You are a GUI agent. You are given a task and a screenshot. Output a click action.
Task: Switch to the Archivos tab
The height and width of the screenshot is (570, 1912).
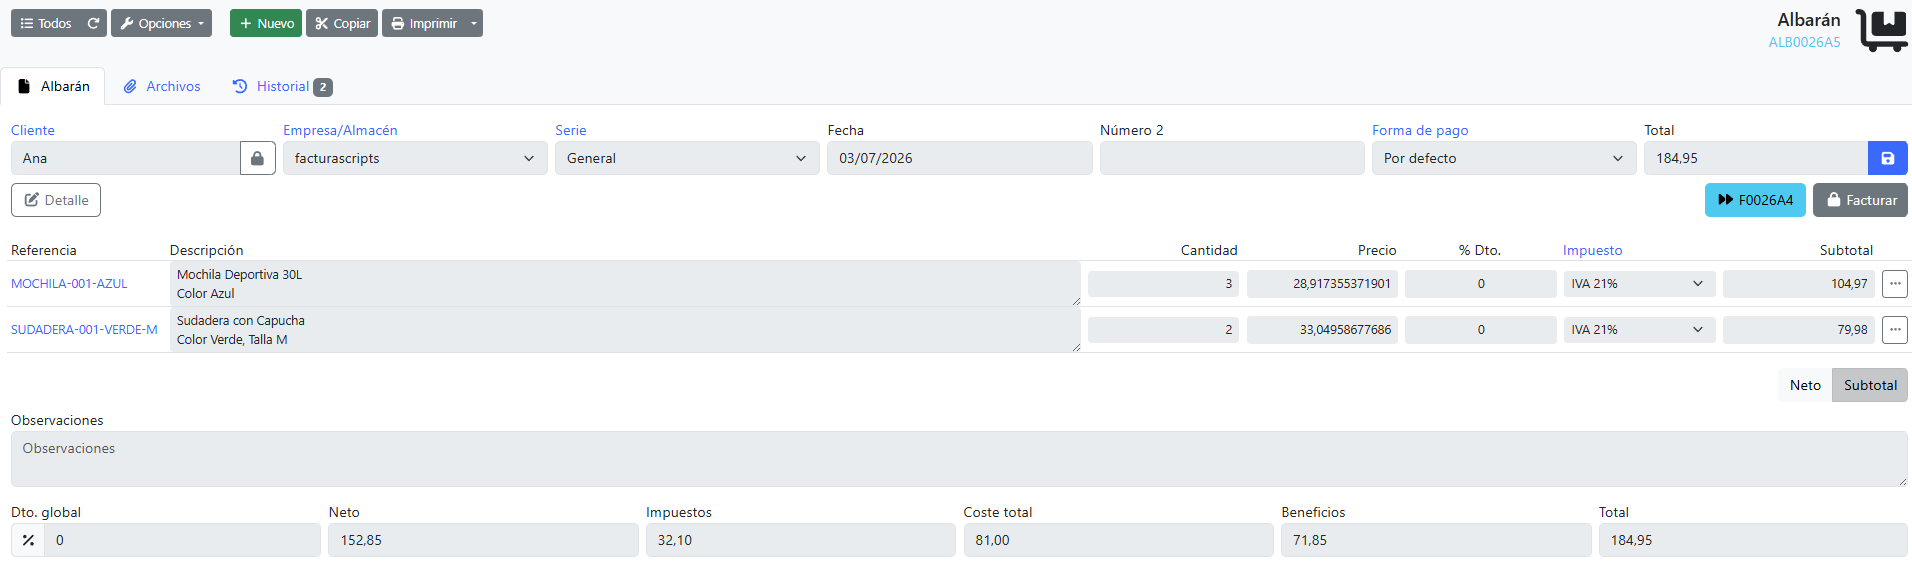click(162, 86)
